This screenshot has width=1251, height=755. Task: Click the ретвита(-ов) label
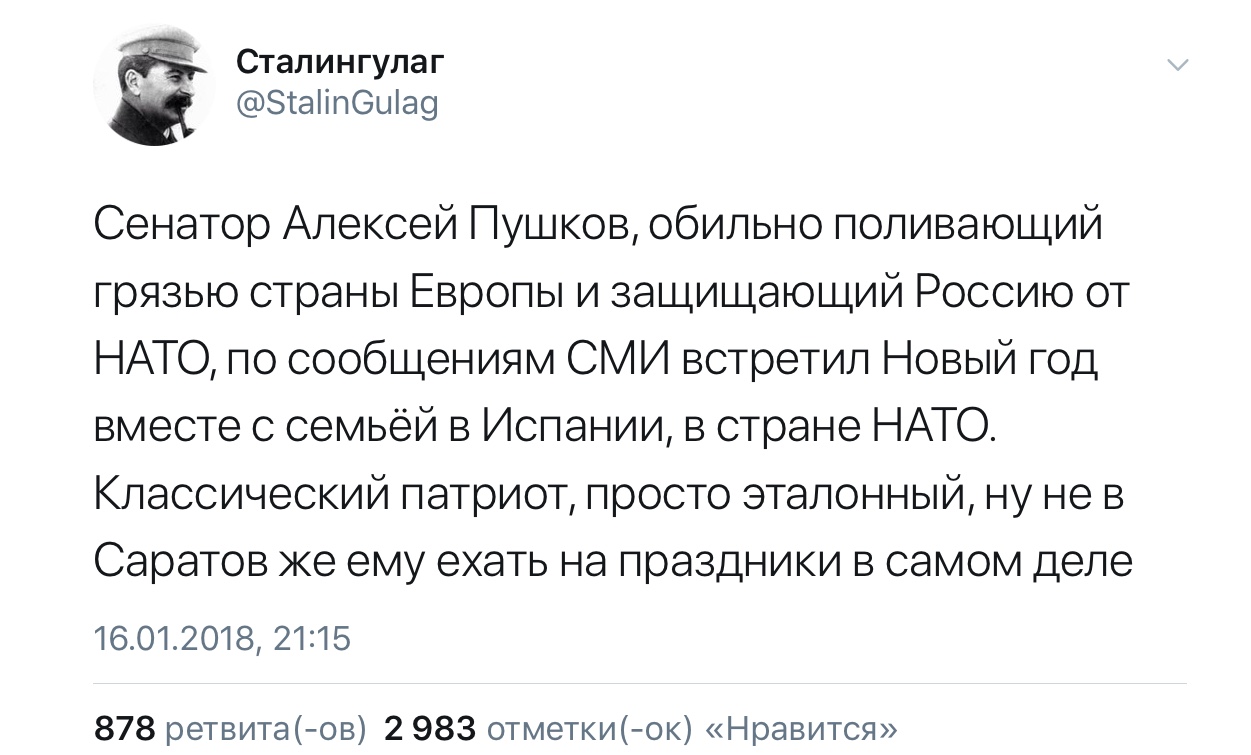265,728
